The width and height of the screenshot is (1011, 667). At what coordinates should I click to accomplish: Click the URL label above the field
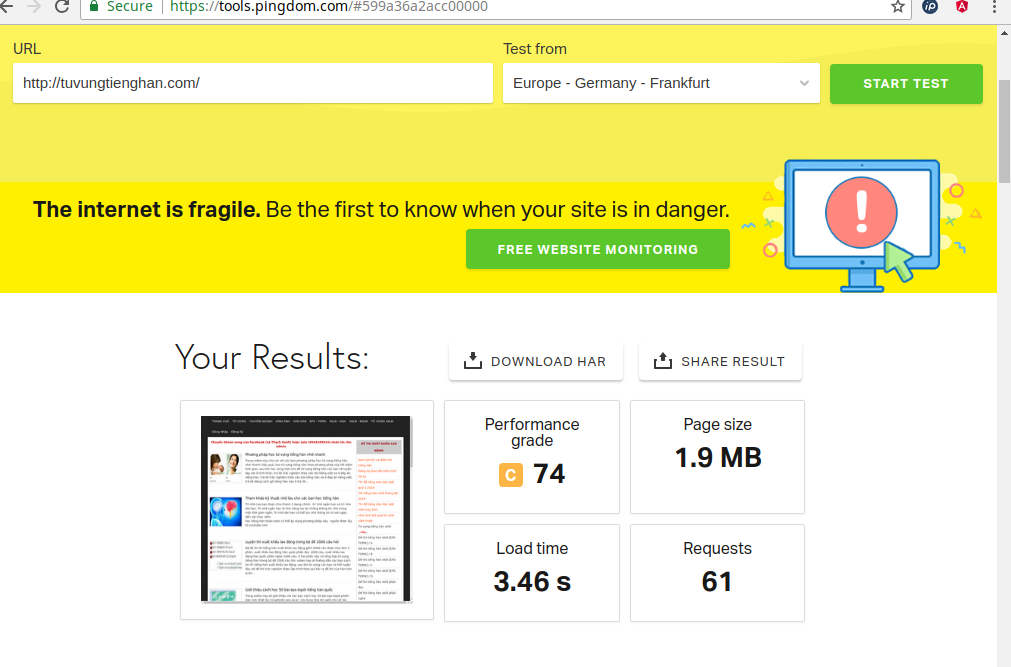[27, 49]
